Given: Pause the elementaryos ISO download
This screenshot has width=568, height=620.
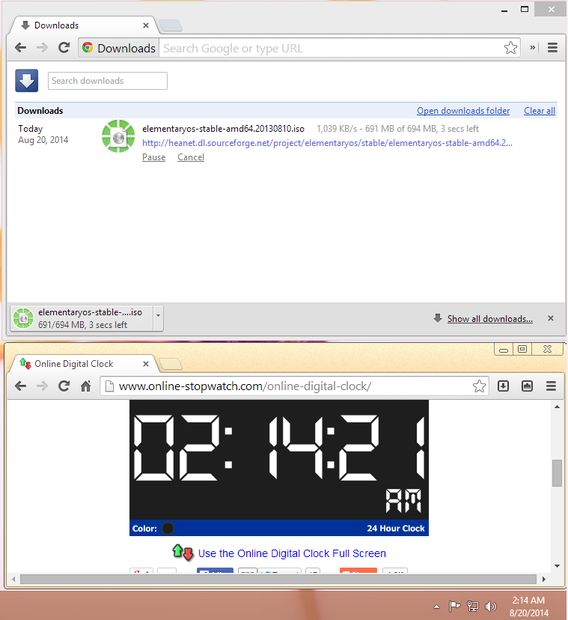Looking at the screenshot, I should click(154, 157).
